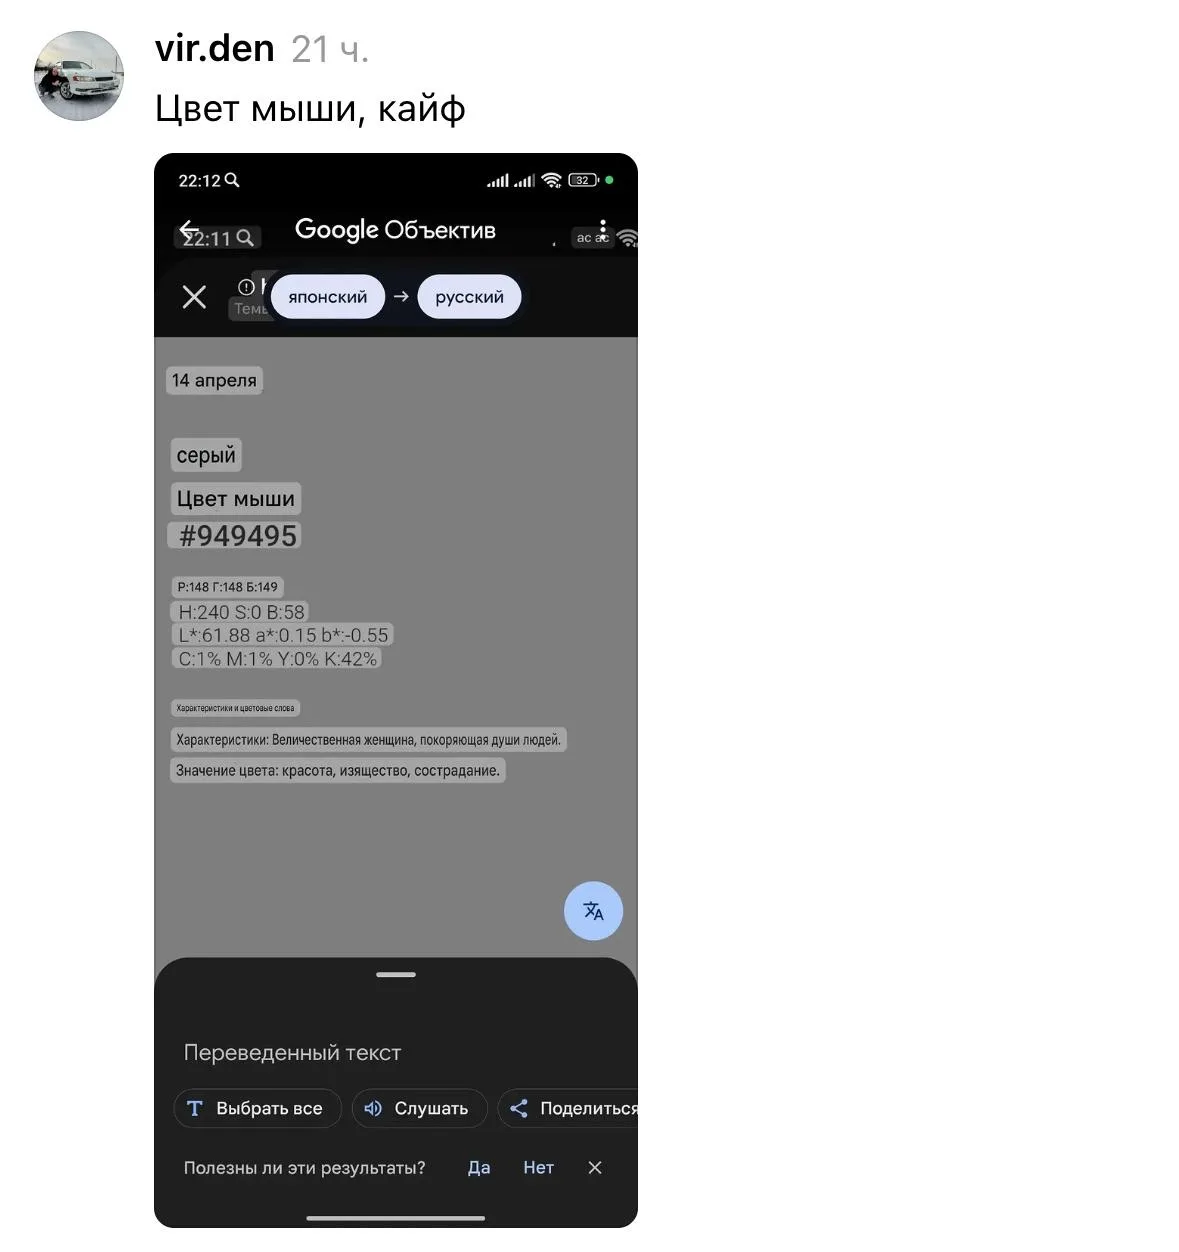Open the vir.den username link
Screen dimensions: 1179x1252
click(x=214, y=48)
